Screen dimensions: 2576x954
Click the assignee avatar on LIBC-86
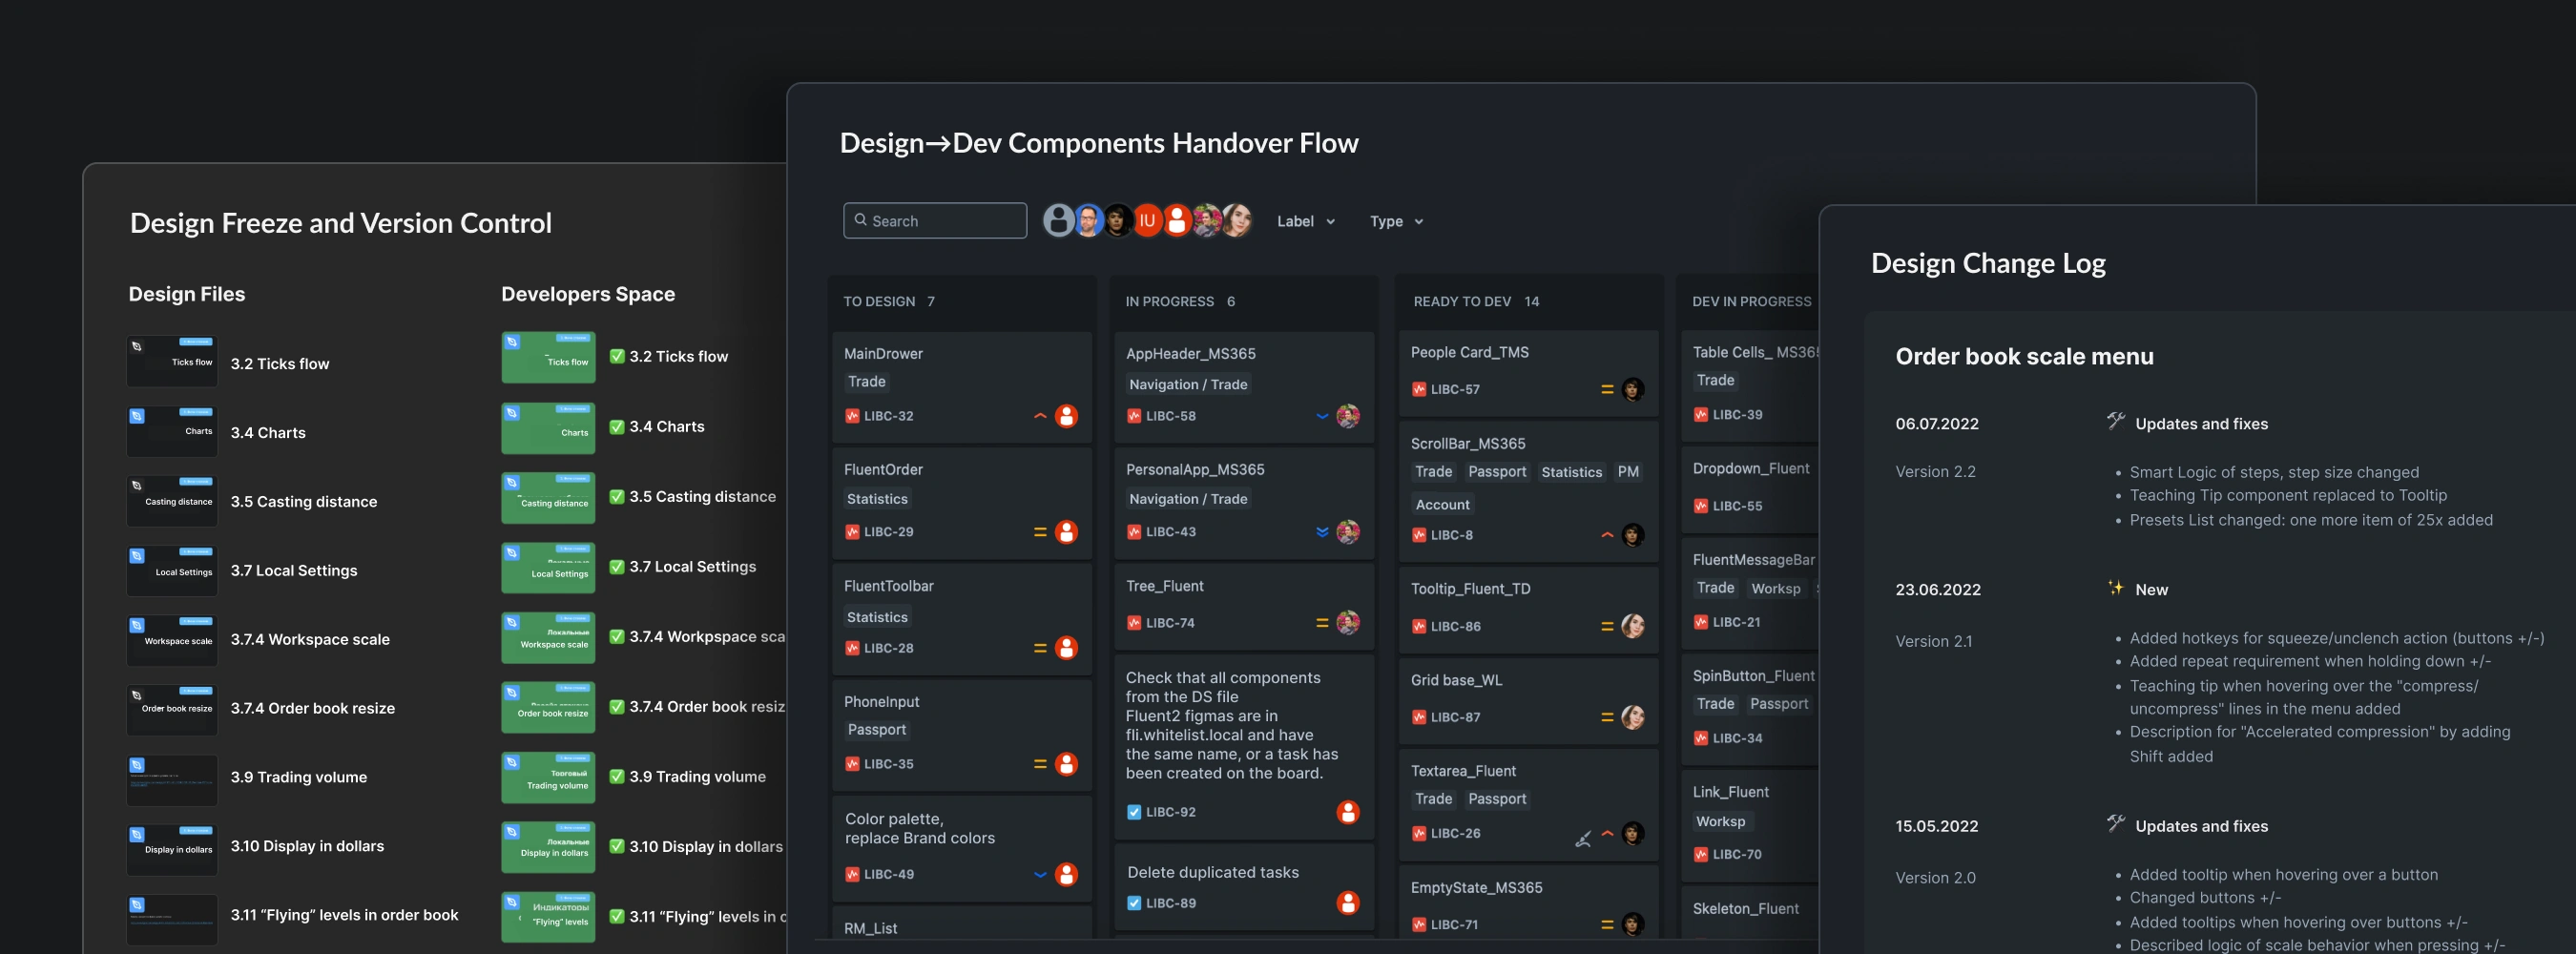[x=1632, y=626]
